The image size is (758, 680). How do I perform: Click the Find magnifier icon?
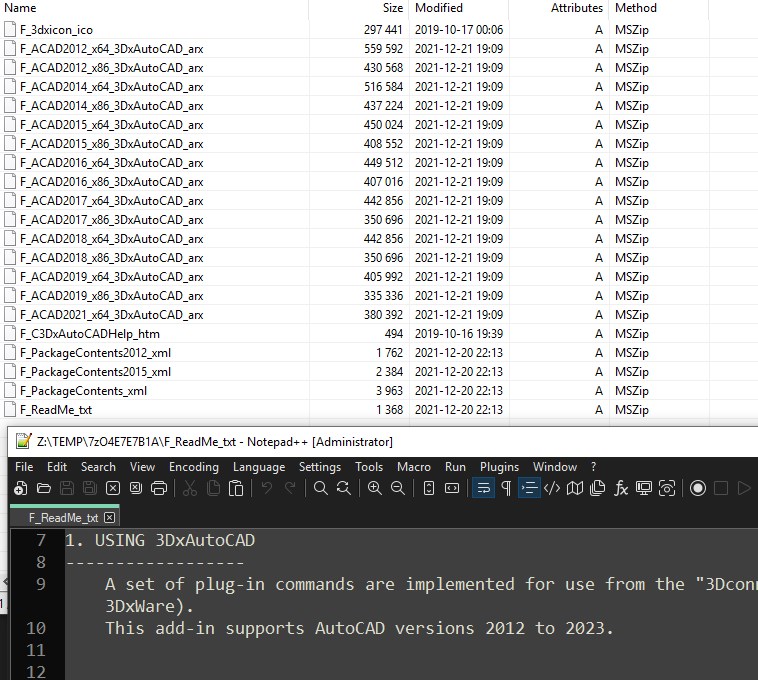[321, 489]
